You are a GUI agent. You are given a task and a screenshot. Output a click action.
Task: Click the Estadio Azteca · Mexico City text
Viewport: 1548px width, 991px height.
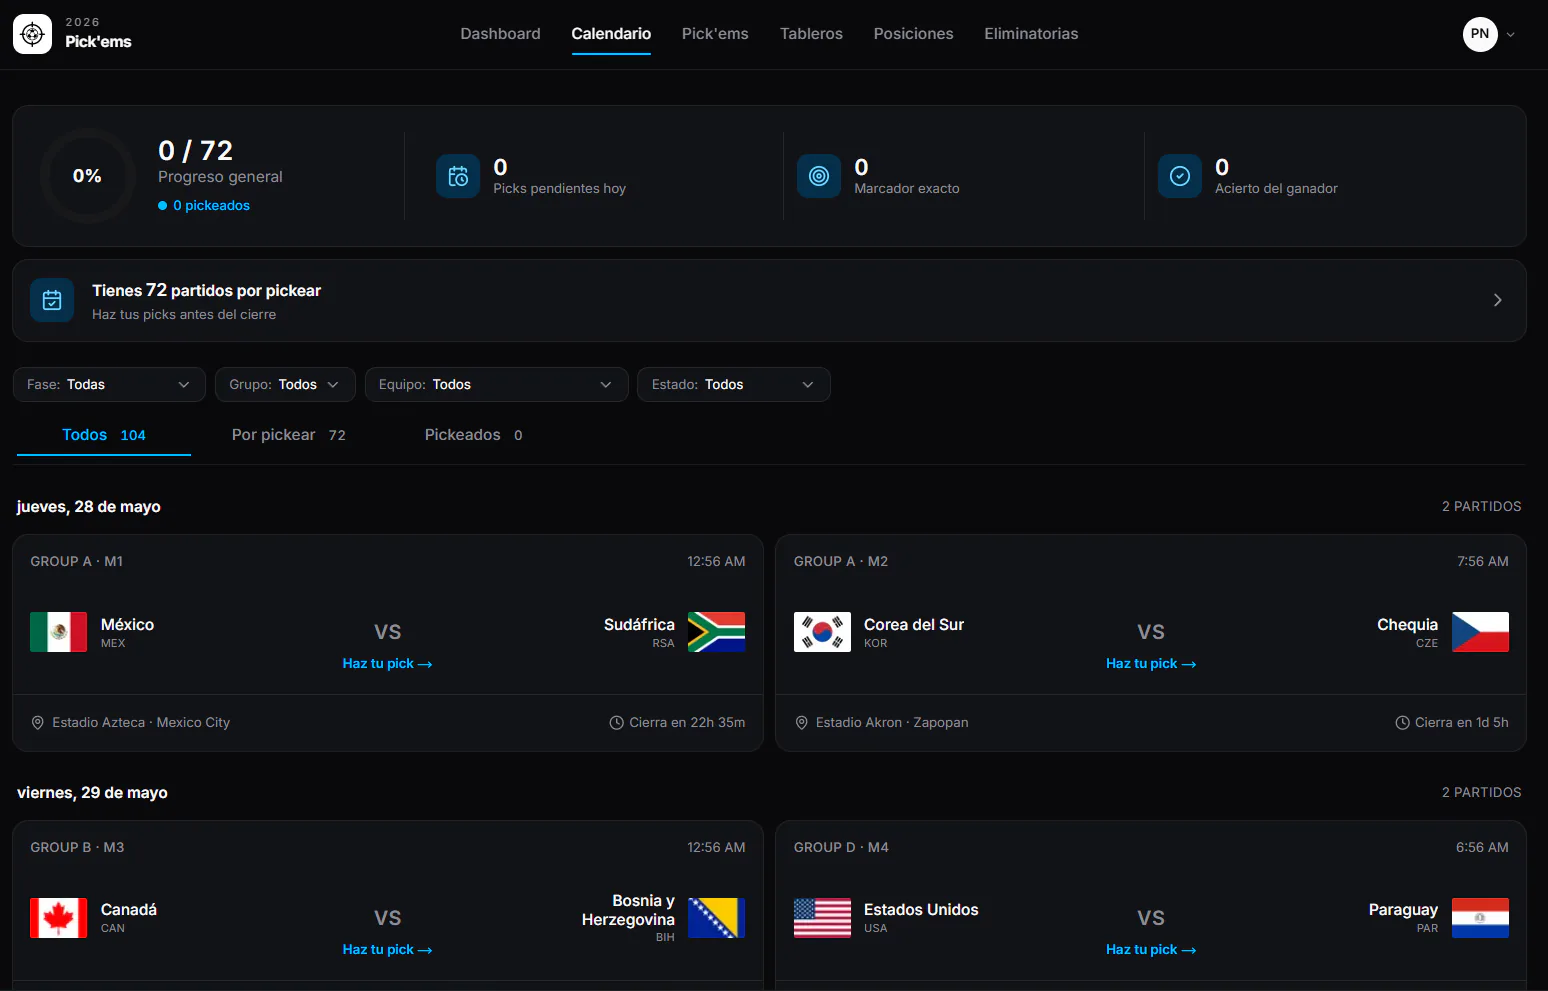click(x=141, y=722)
